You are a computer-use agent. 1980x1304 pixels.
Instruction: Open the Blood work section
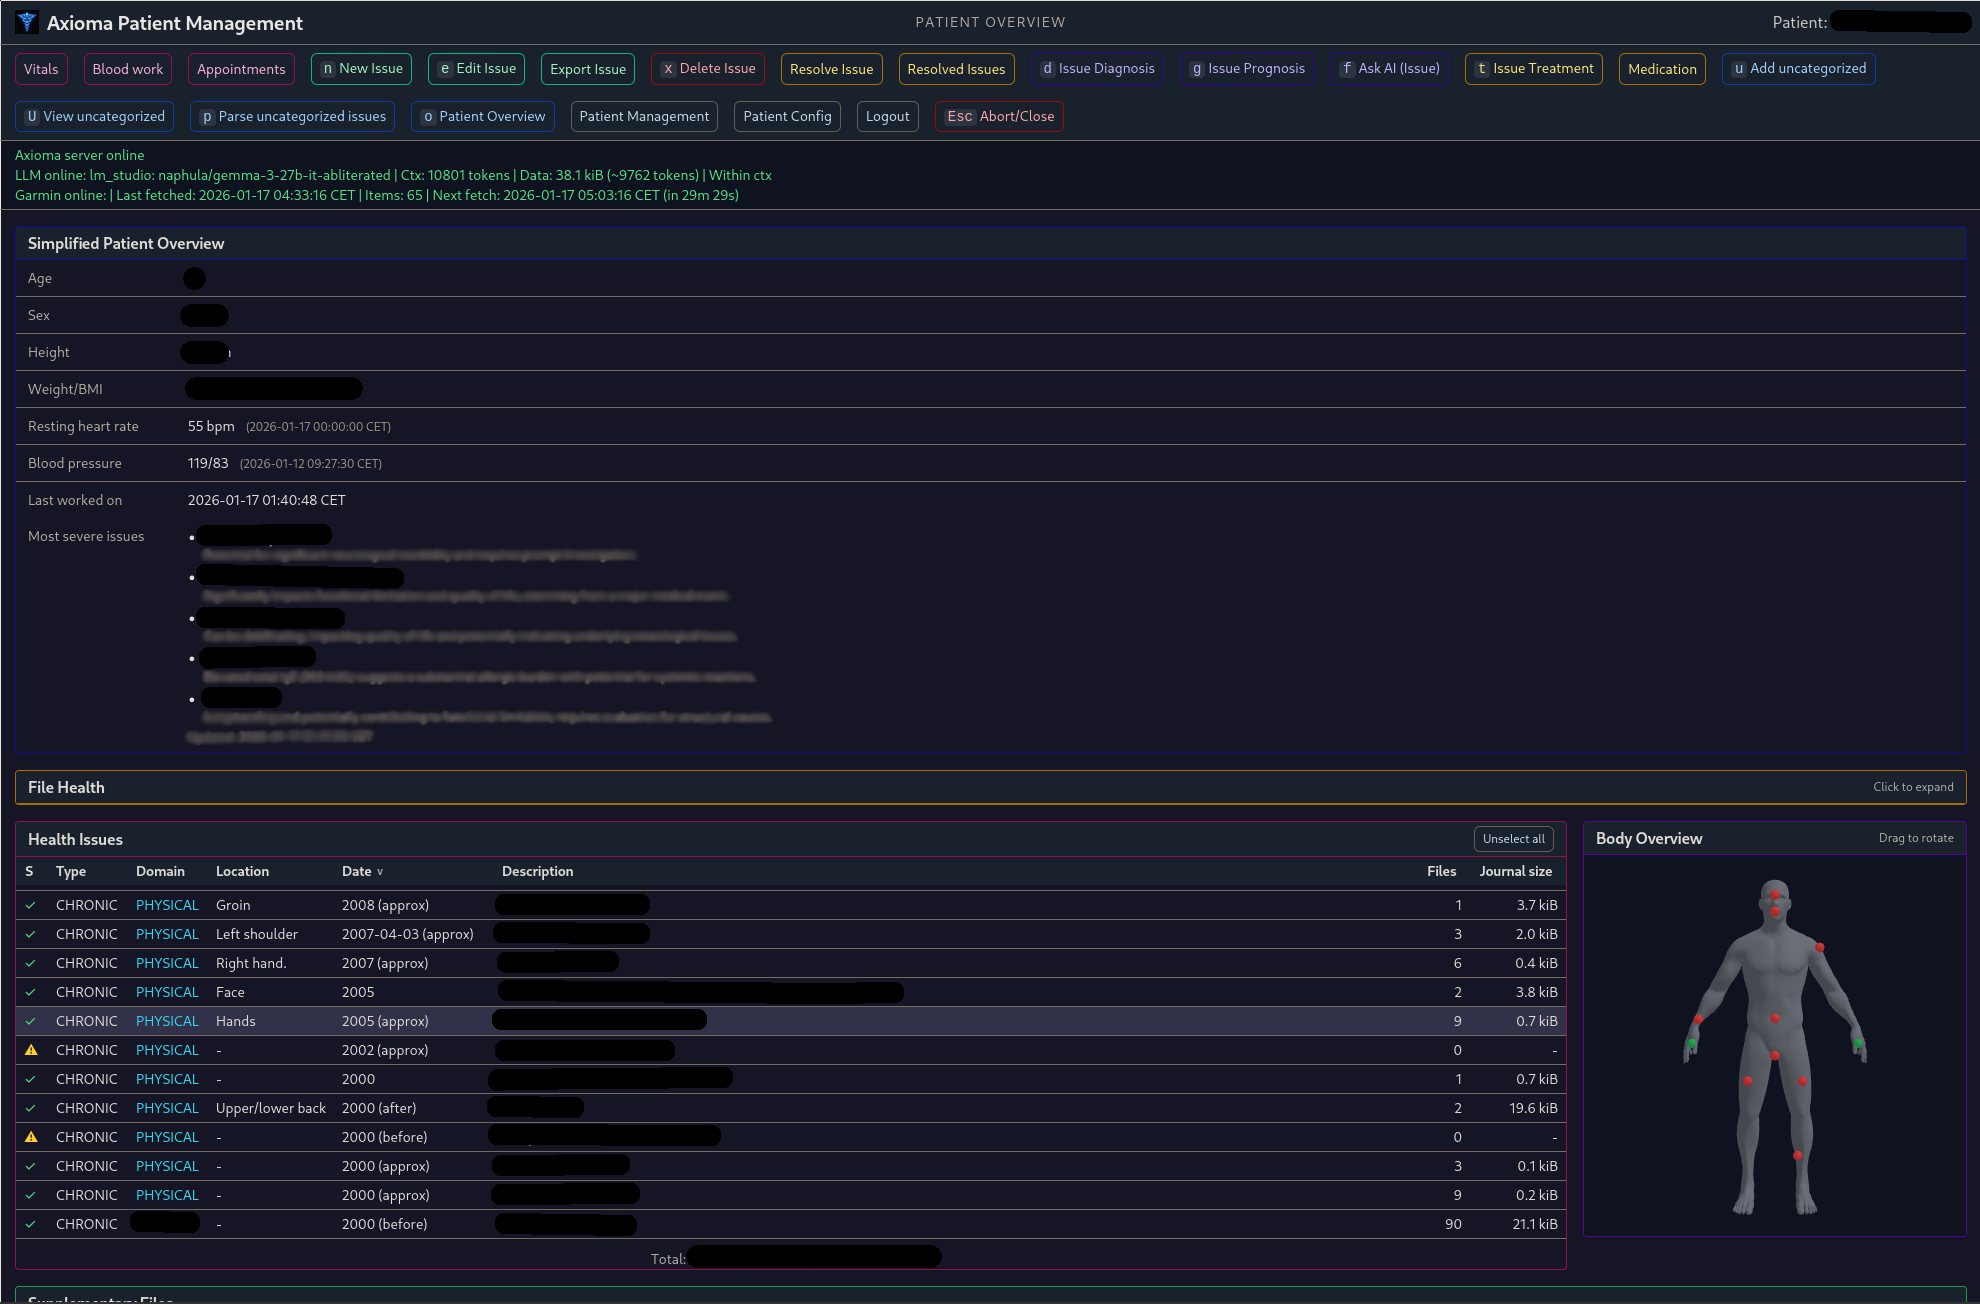[128, 69]
